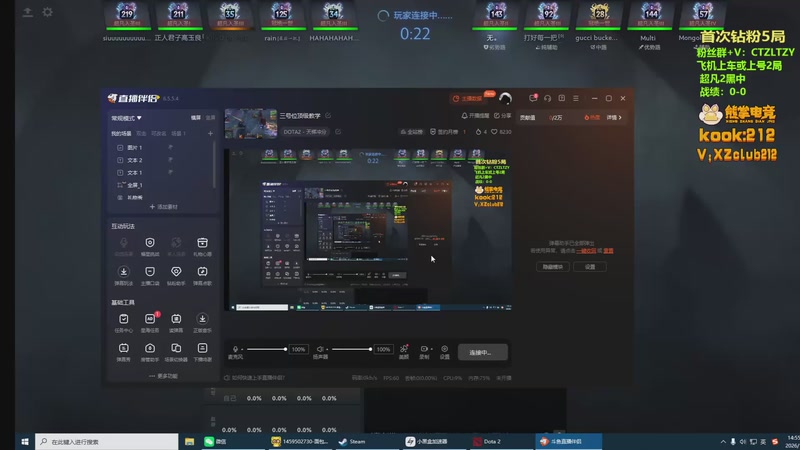The width and height of the screenshot is (800, 450).
Task: Click the microphone volume slider
Action: tap(266, 349)
